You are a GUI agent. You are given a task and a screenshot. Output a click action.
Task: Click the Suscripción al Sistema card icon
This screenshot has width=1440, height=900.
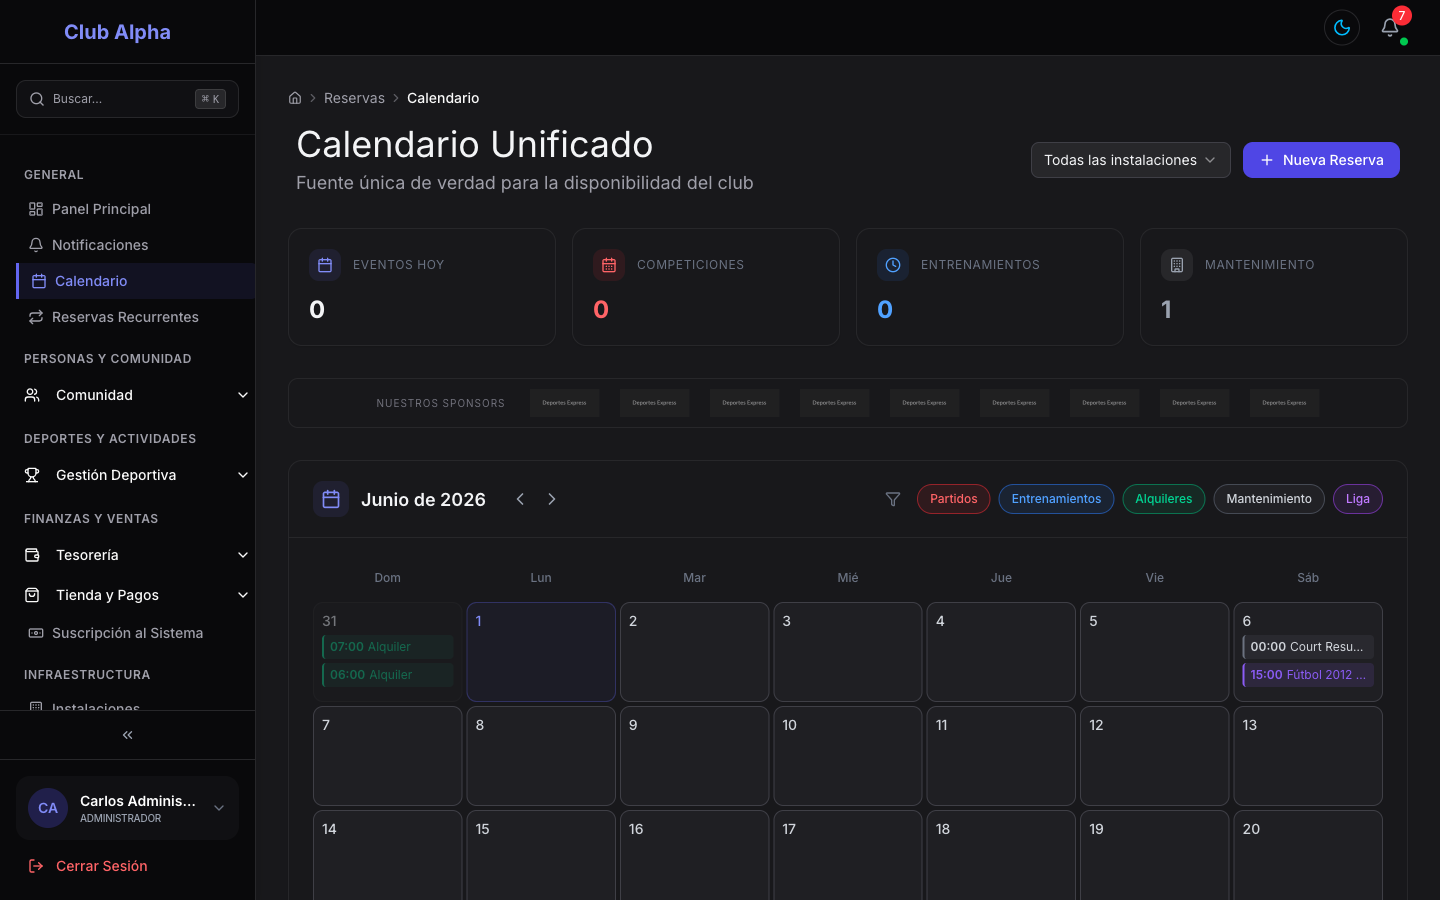click(36, 633)
